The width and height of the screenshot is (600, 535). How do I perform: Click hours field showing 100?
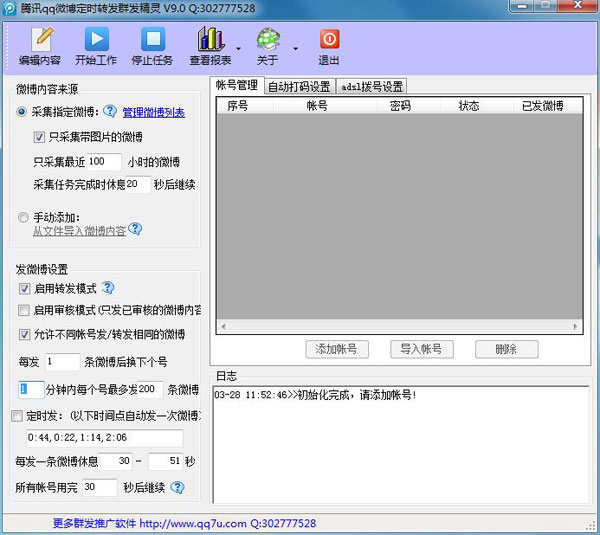click(104, 161)
